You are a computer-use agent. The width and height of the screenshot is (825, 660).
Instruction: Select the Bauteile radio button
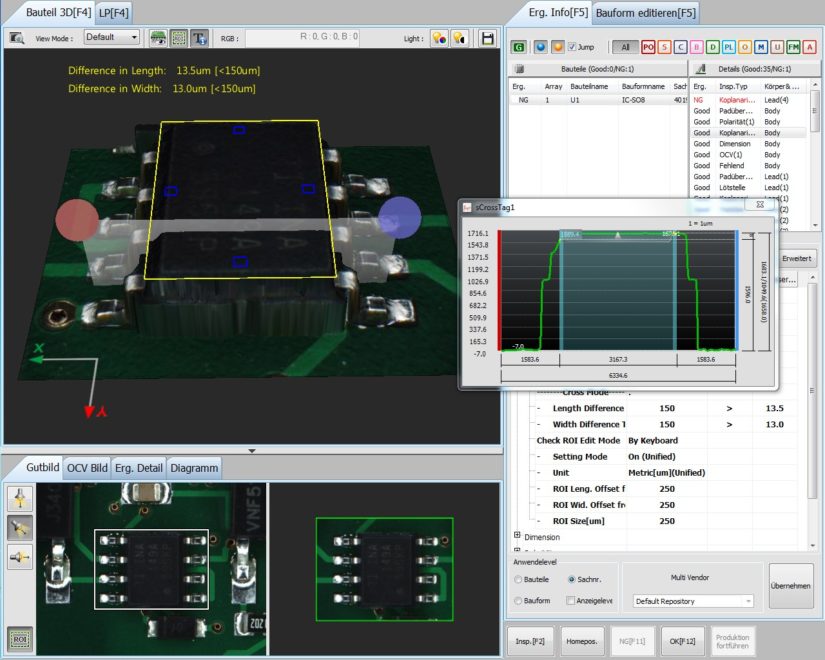(x=518, y=579)
